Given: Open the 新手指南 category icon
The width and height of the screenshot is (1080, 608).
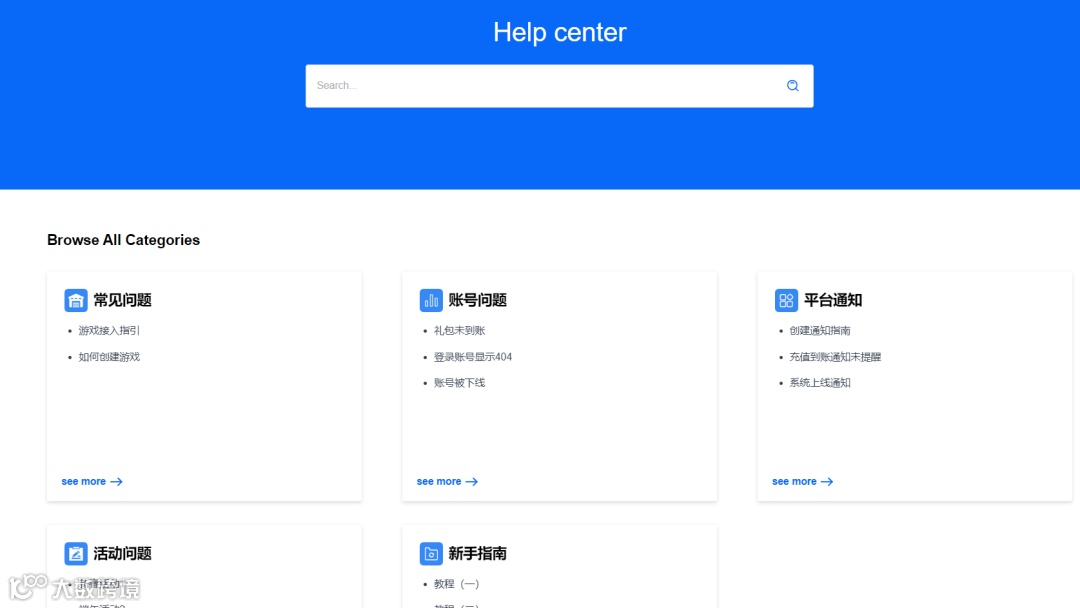Looking at the screenshot, I should (431, 554).
